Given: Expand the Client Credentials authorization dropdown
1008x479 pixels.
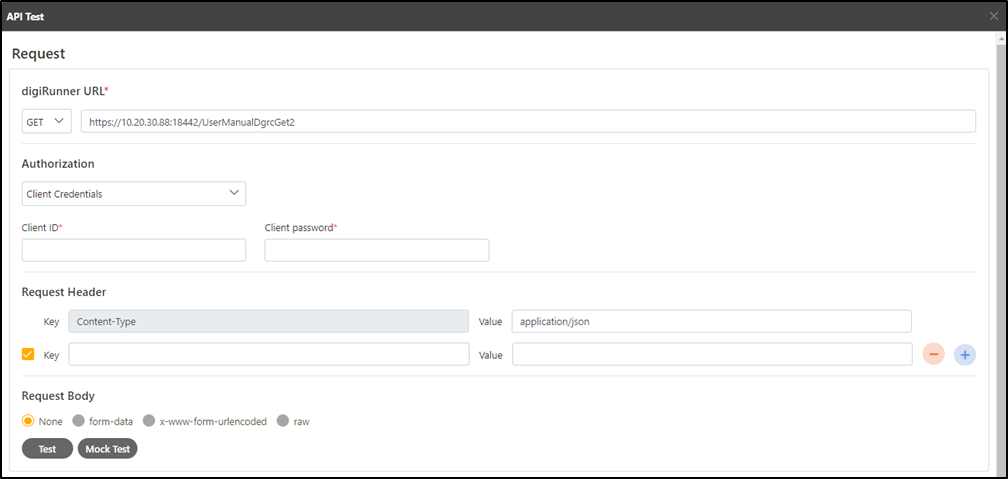Looking at the screenshot, I should click(134, 193).
